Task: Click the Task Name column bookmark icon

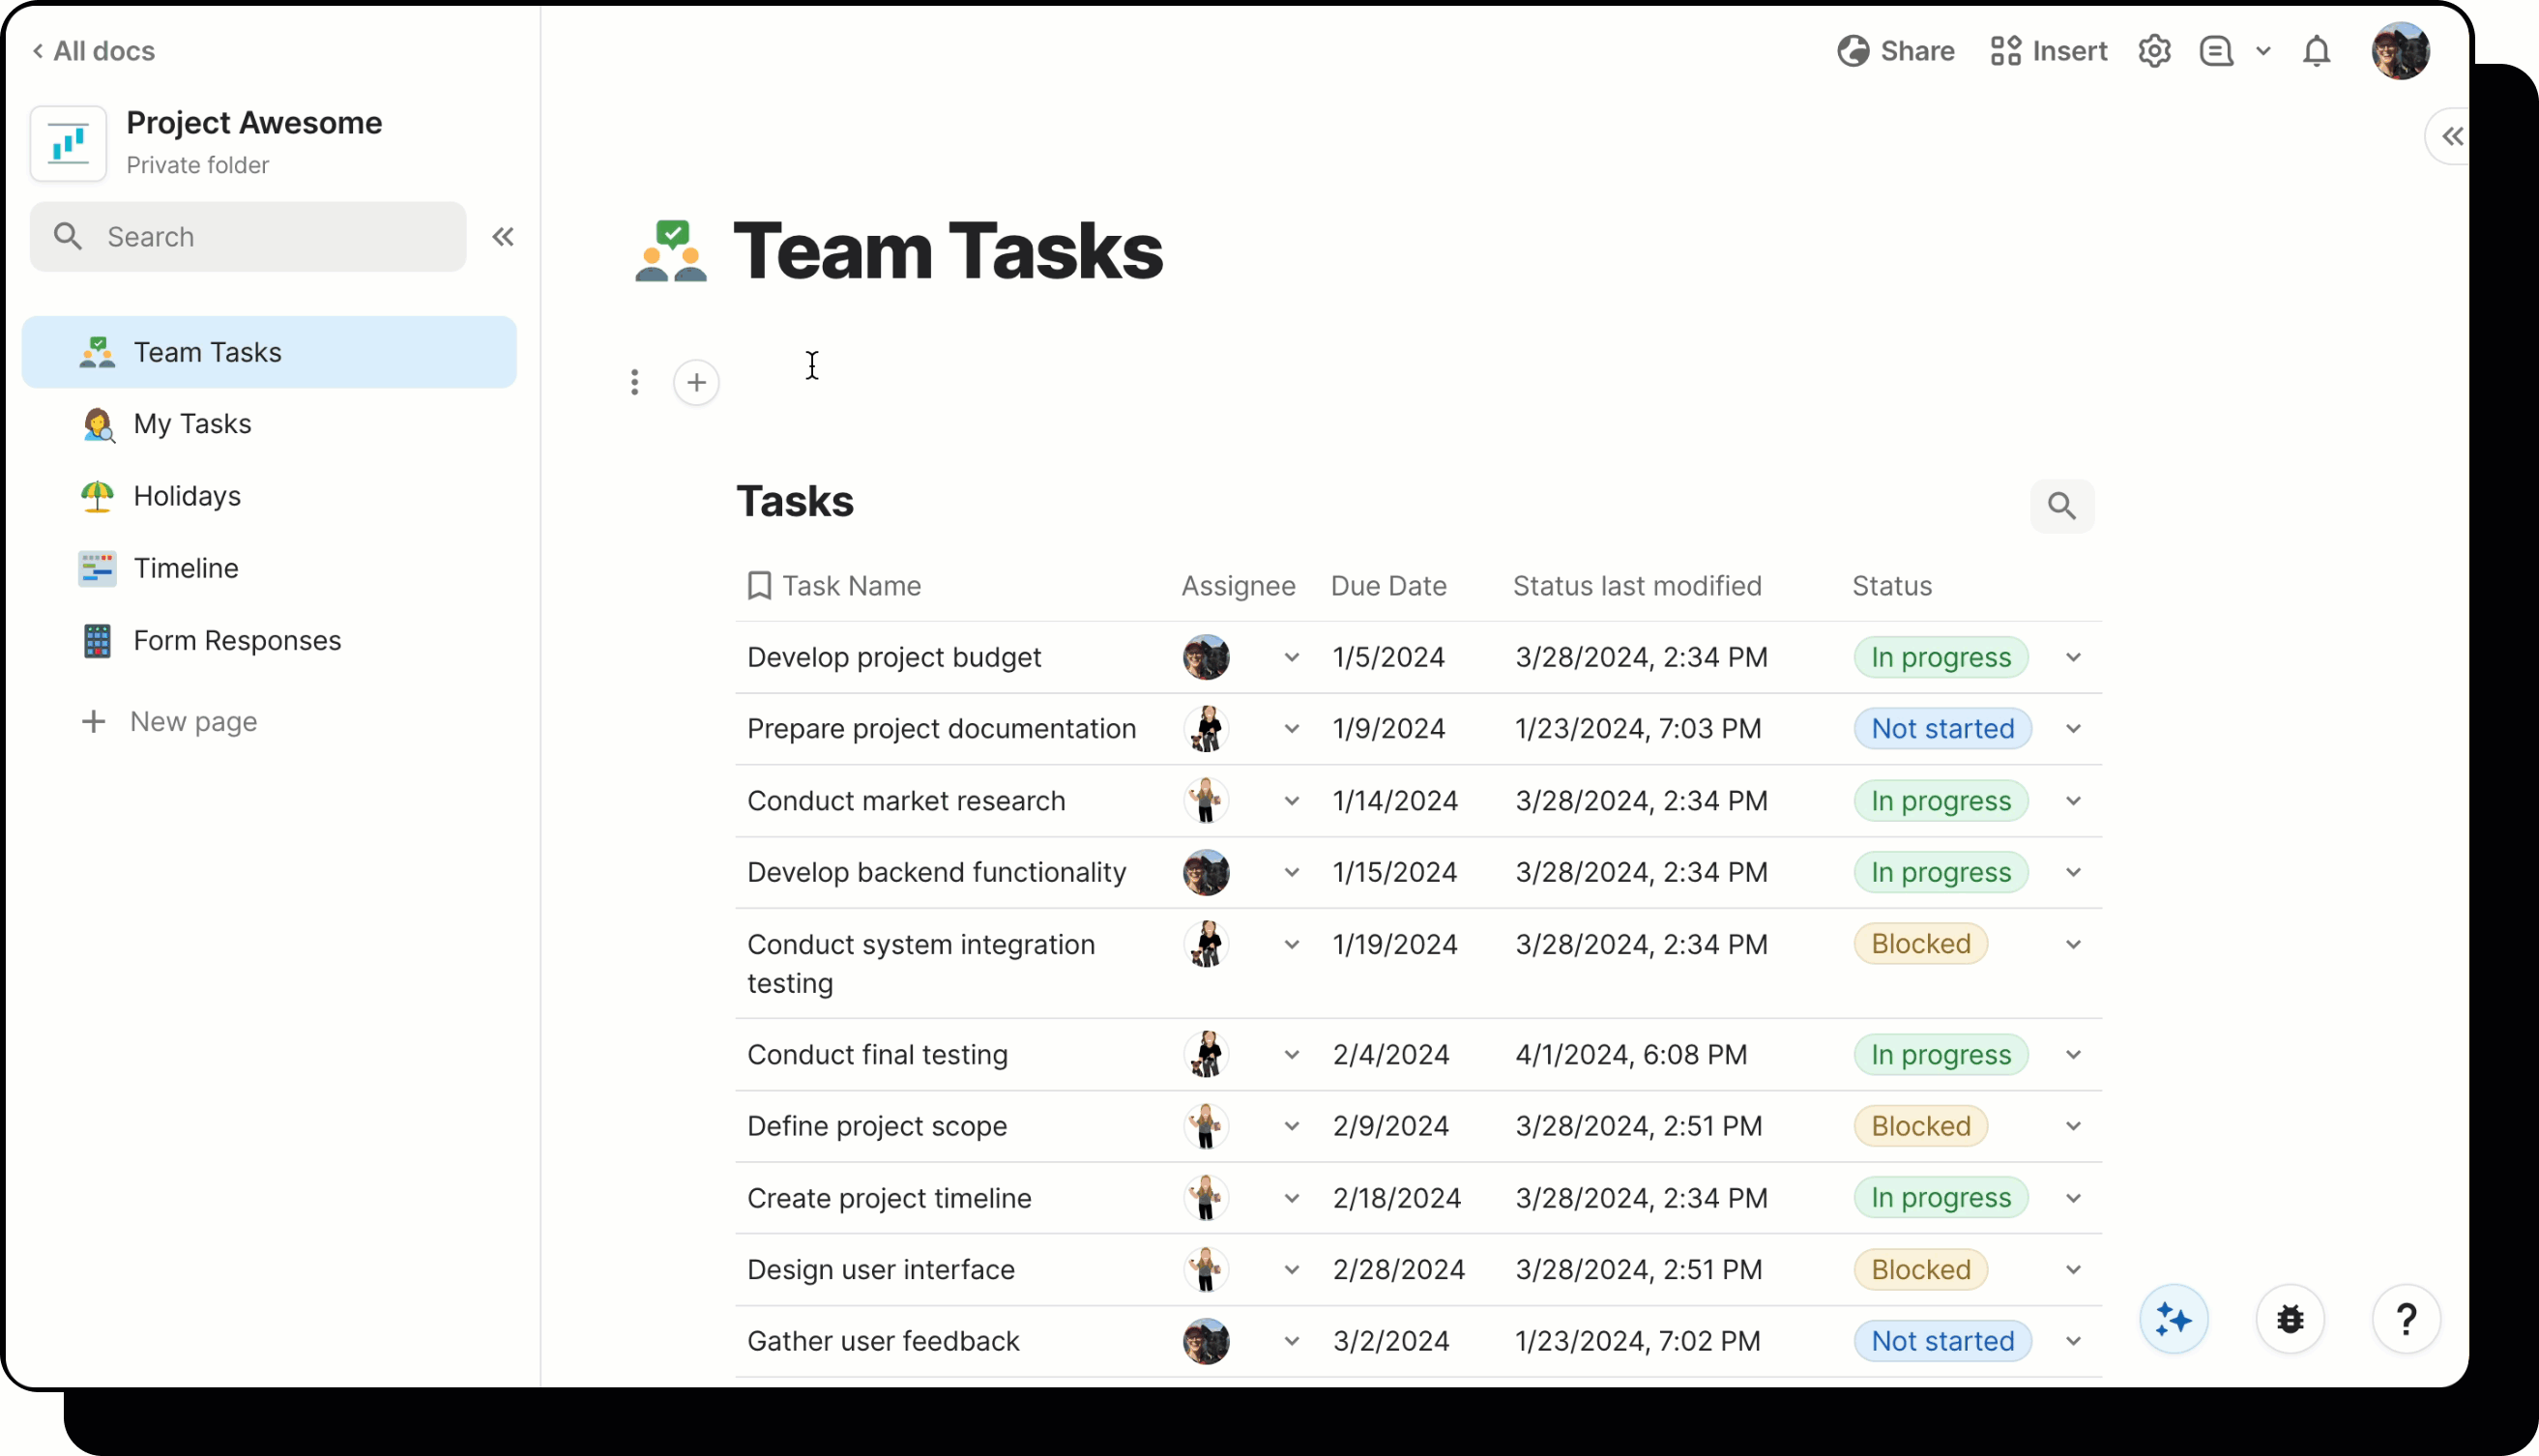Action: pyautogui.click(x=759, y=586)
